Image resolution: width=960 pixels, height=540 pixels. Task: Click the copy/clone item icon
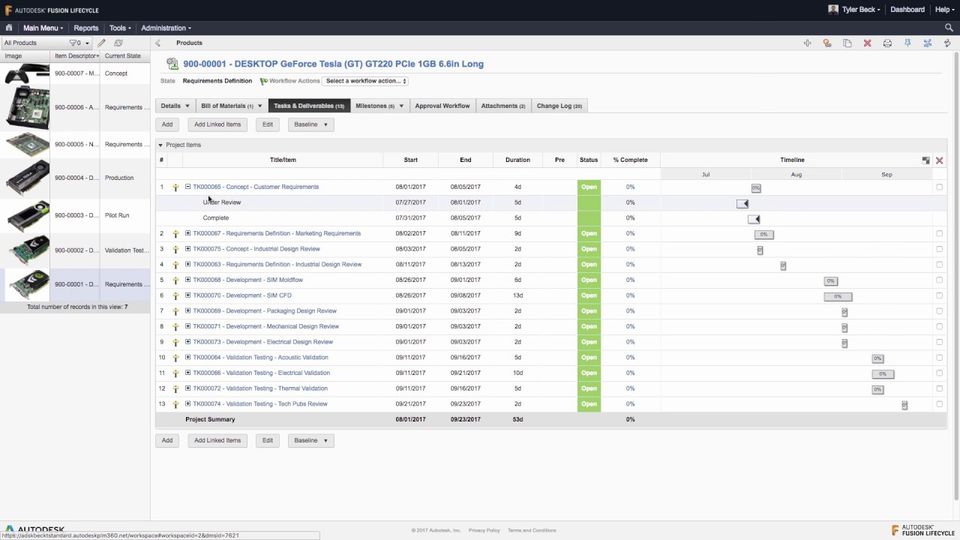coord(847,43)
